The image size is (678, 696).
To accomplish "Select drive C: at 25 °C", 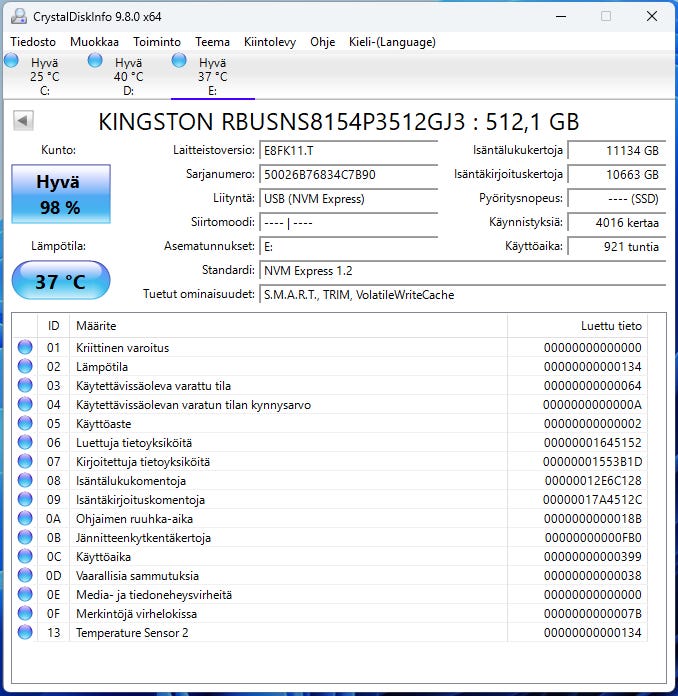I will (x=44, y=76).
